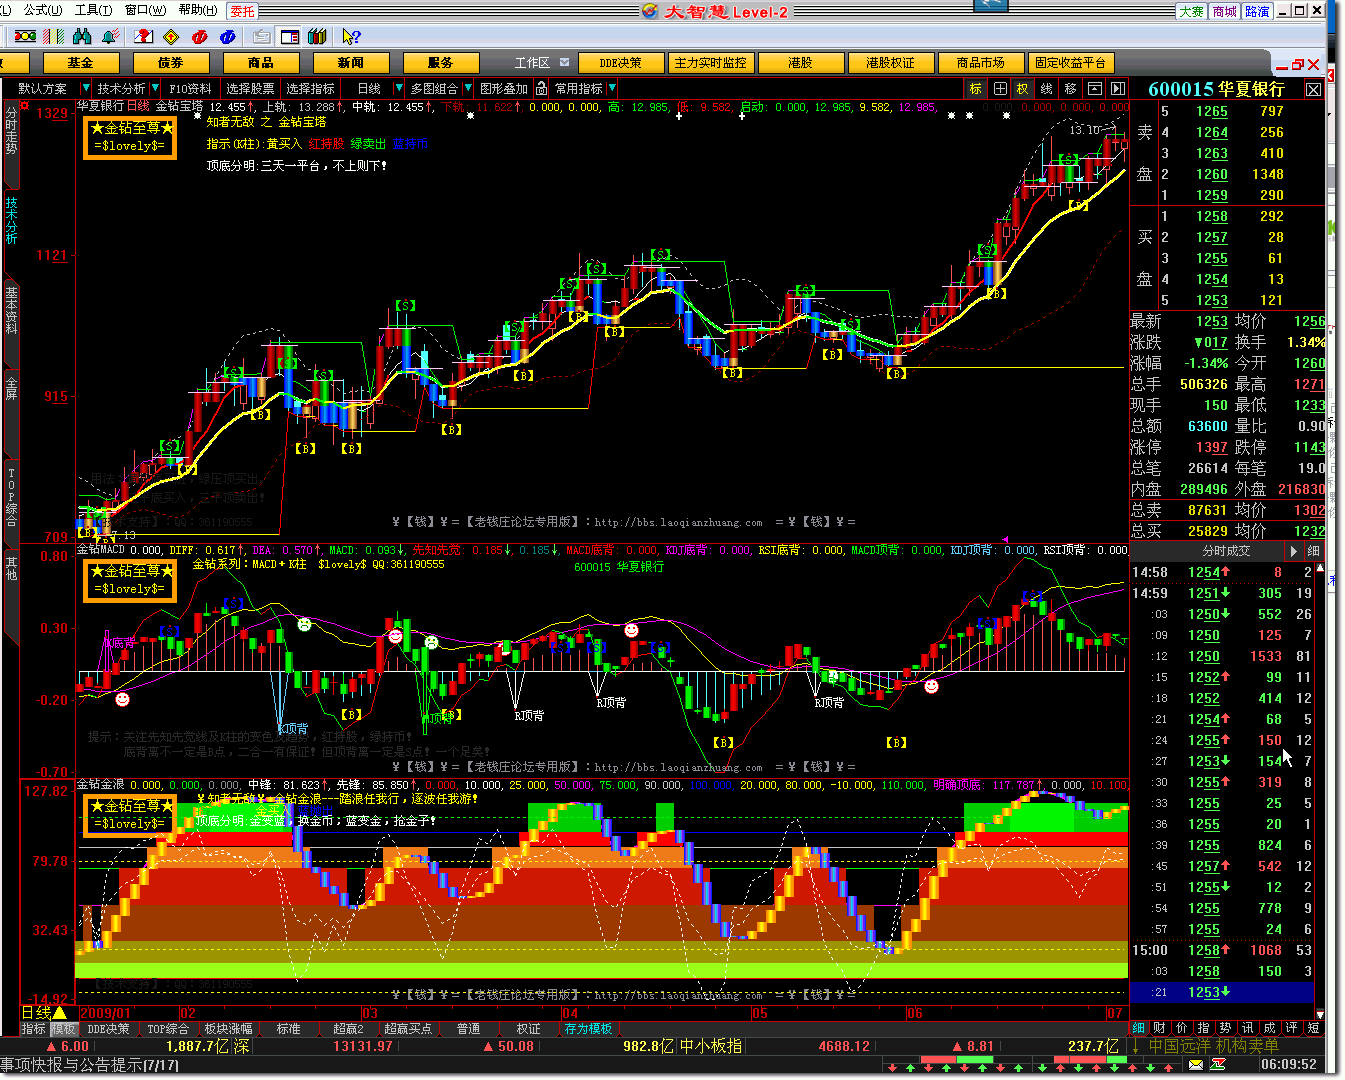Toggle the 标 marker button
Image resolution: width=1345 pixels, height=1080 pixels.
pyautogui.click(x=976, y=89)
